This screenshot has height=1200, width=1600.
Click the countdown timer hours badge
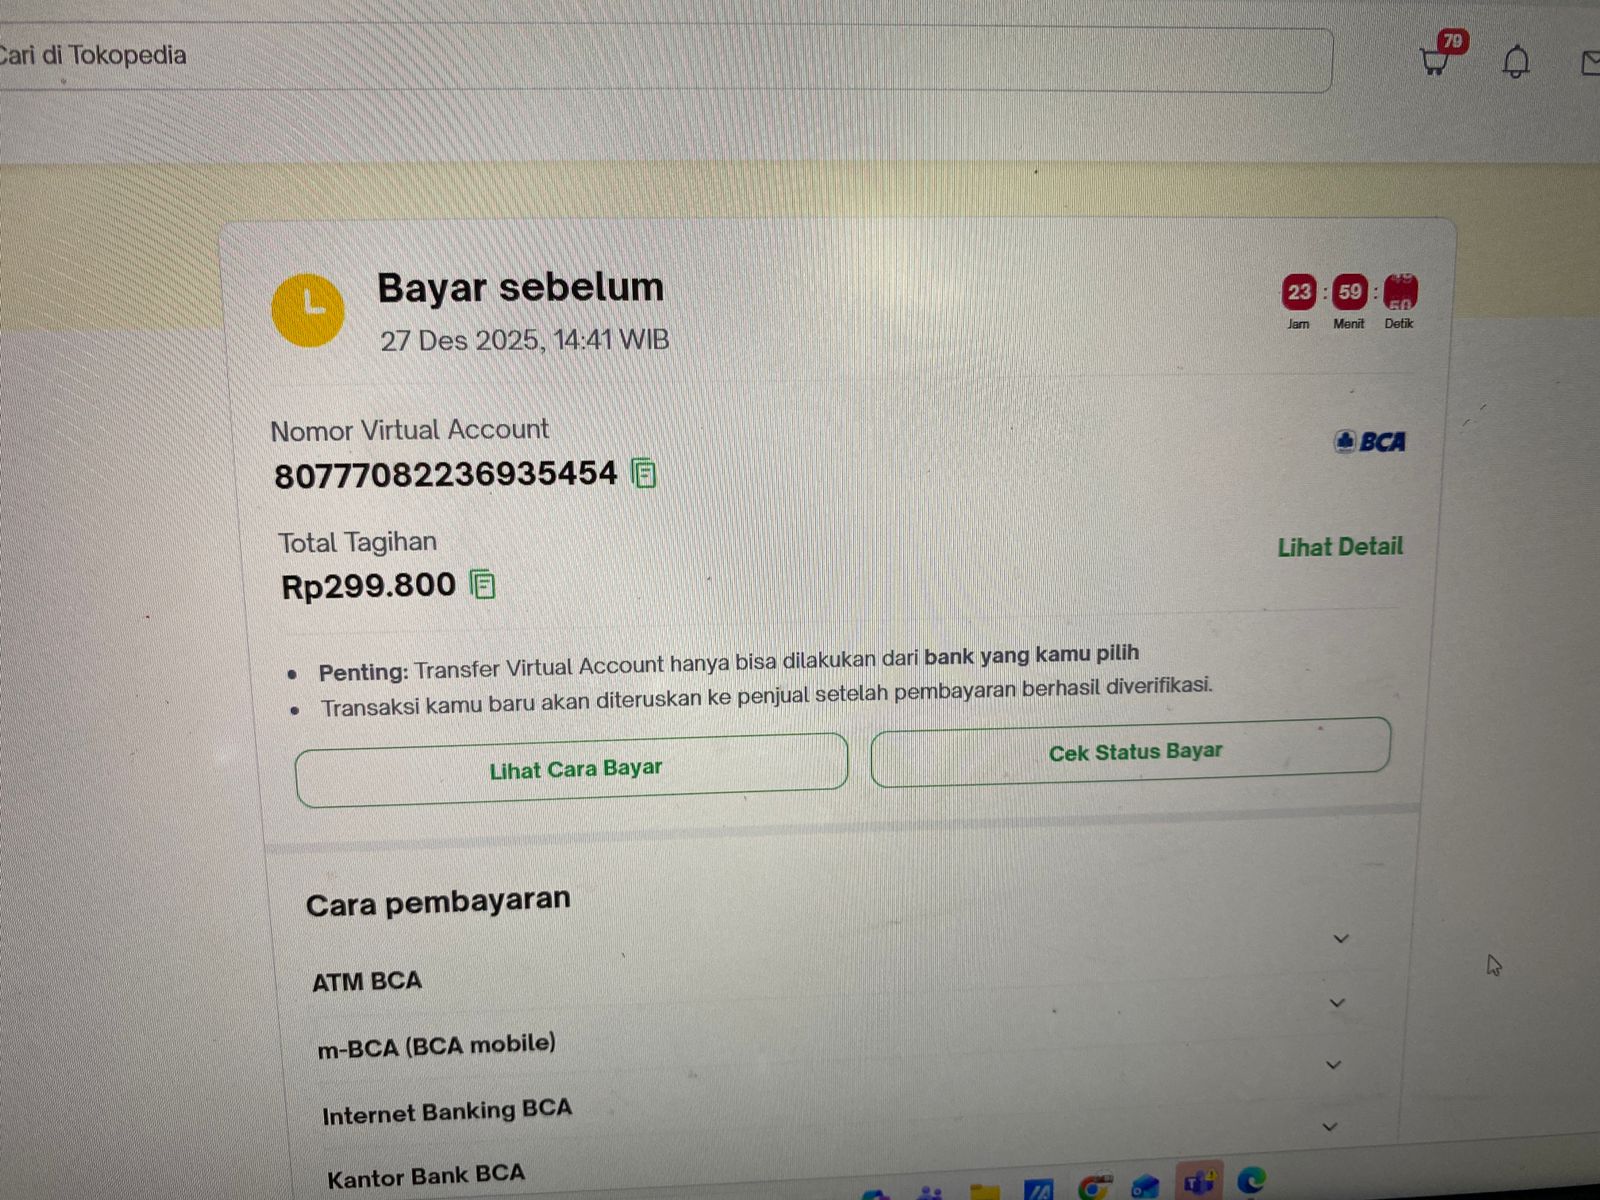pos(1299,292)
